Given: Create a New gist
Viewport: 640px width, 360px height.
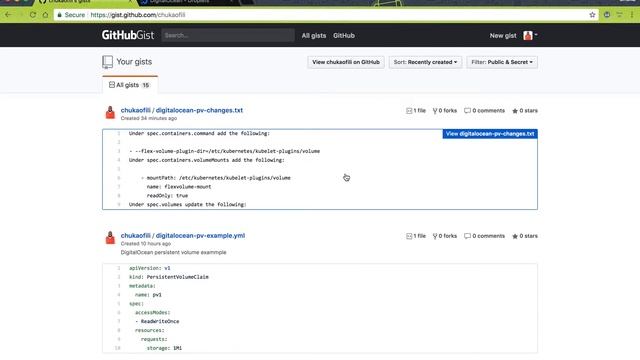Looking at the screenshot, I should pos(503,36).
